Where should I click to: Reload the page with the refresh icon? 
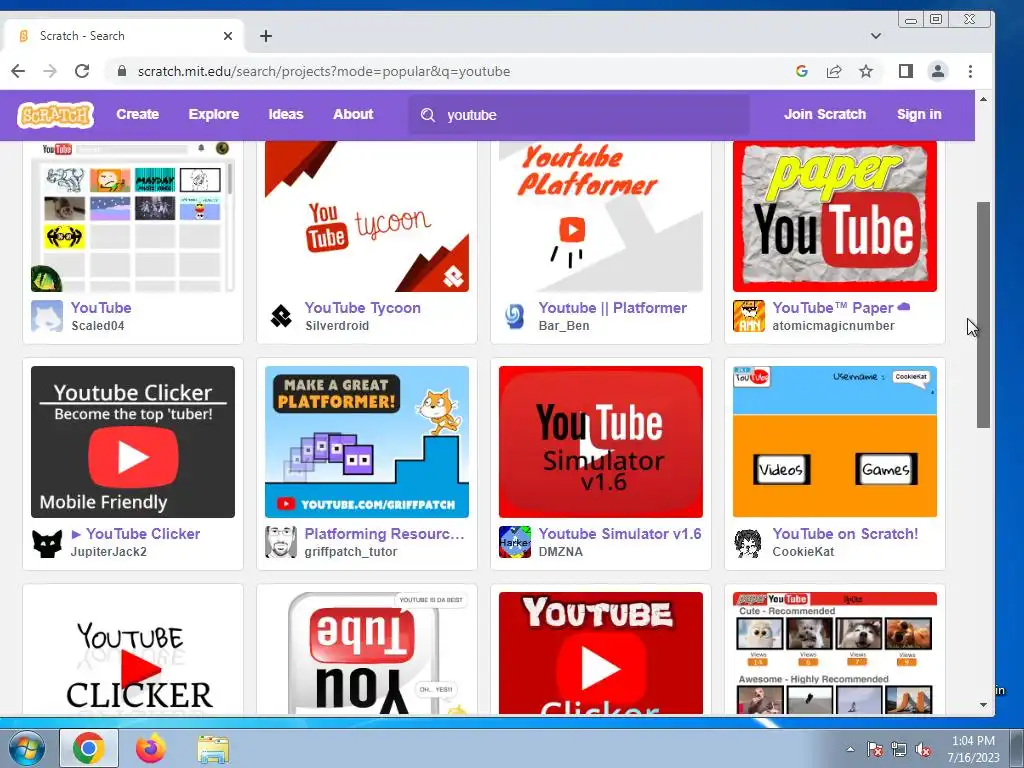82,71
